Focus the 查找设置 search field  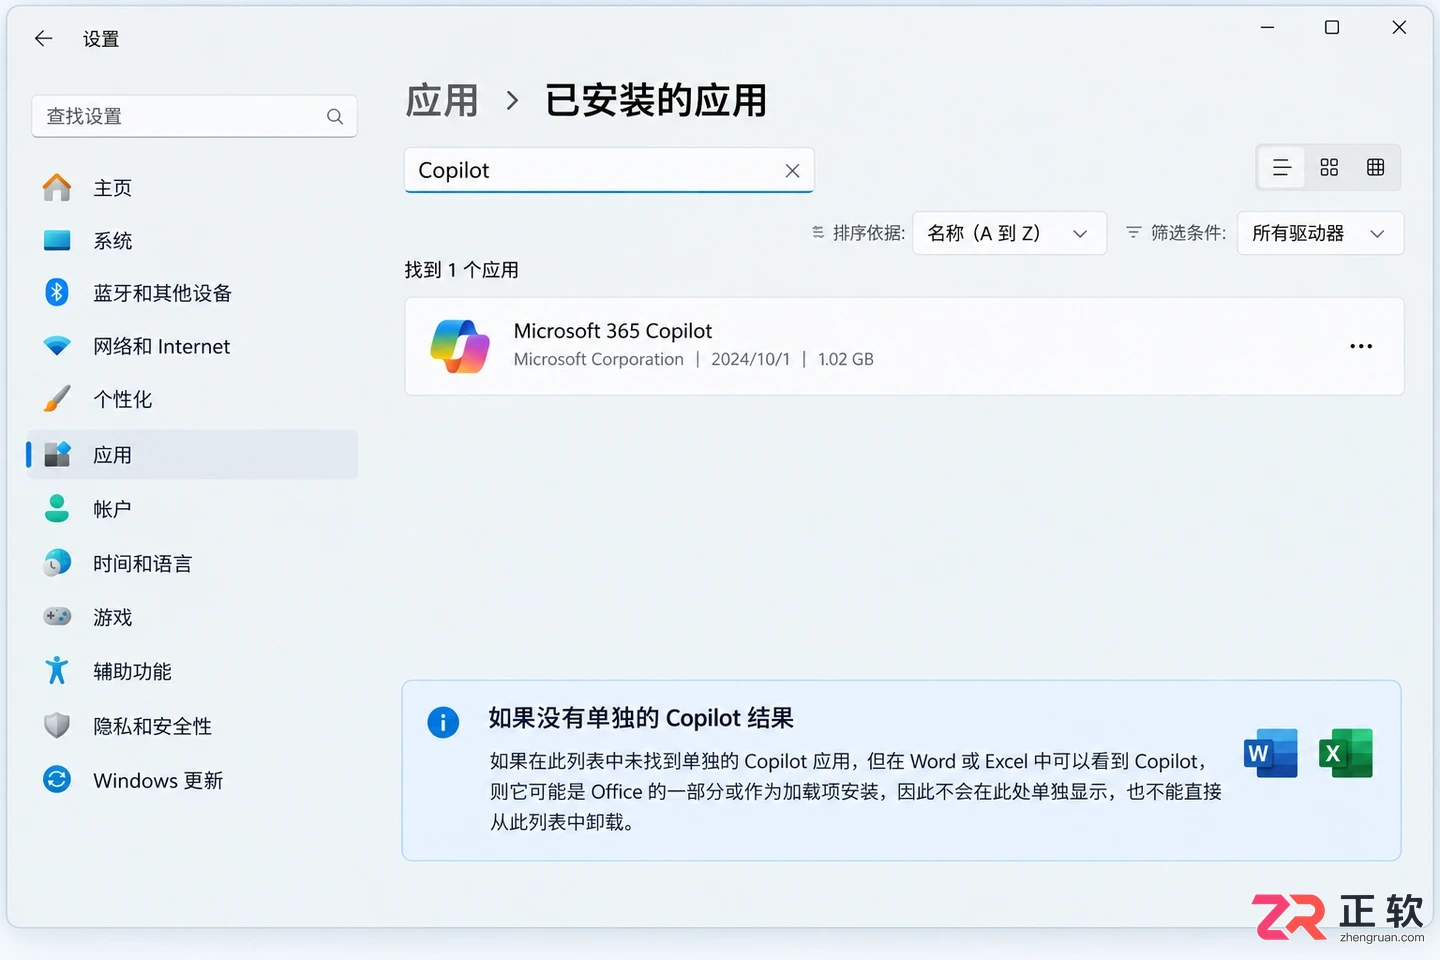(194, 117)
